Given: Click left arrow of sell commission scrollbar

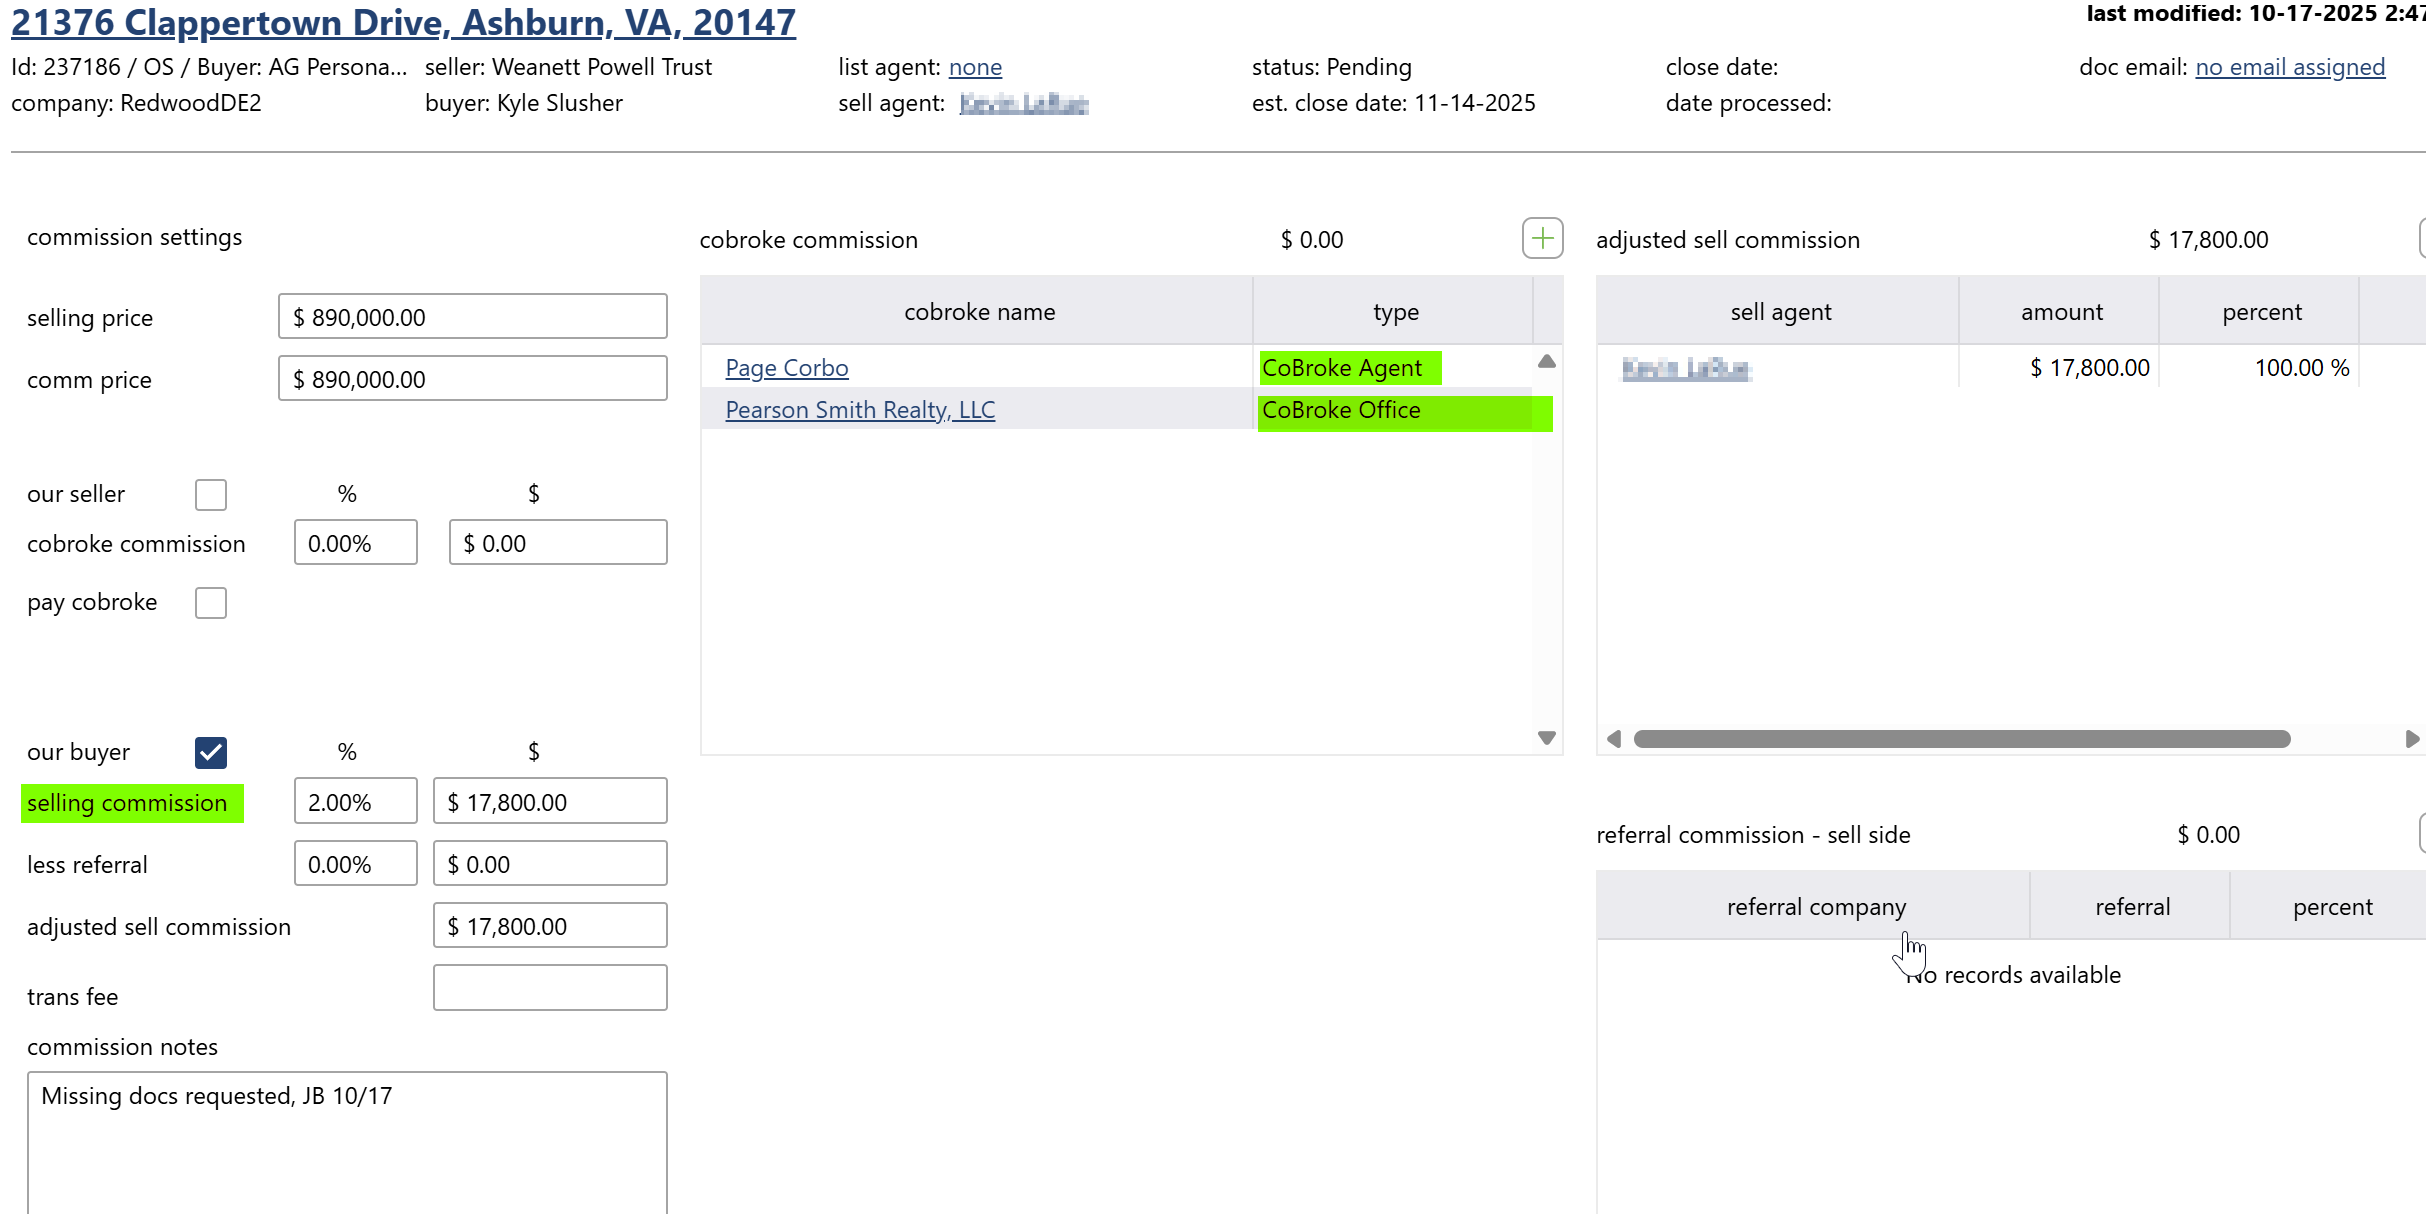Looking at the screenshot, I should click(1613, 739).
